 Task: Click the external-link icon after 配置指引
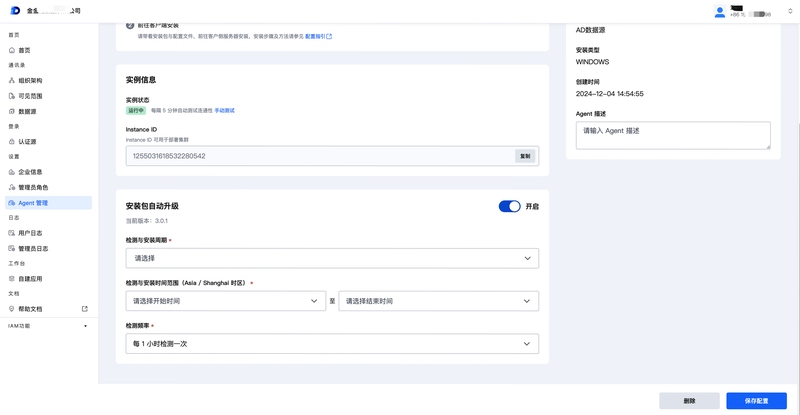pos(329,36)
